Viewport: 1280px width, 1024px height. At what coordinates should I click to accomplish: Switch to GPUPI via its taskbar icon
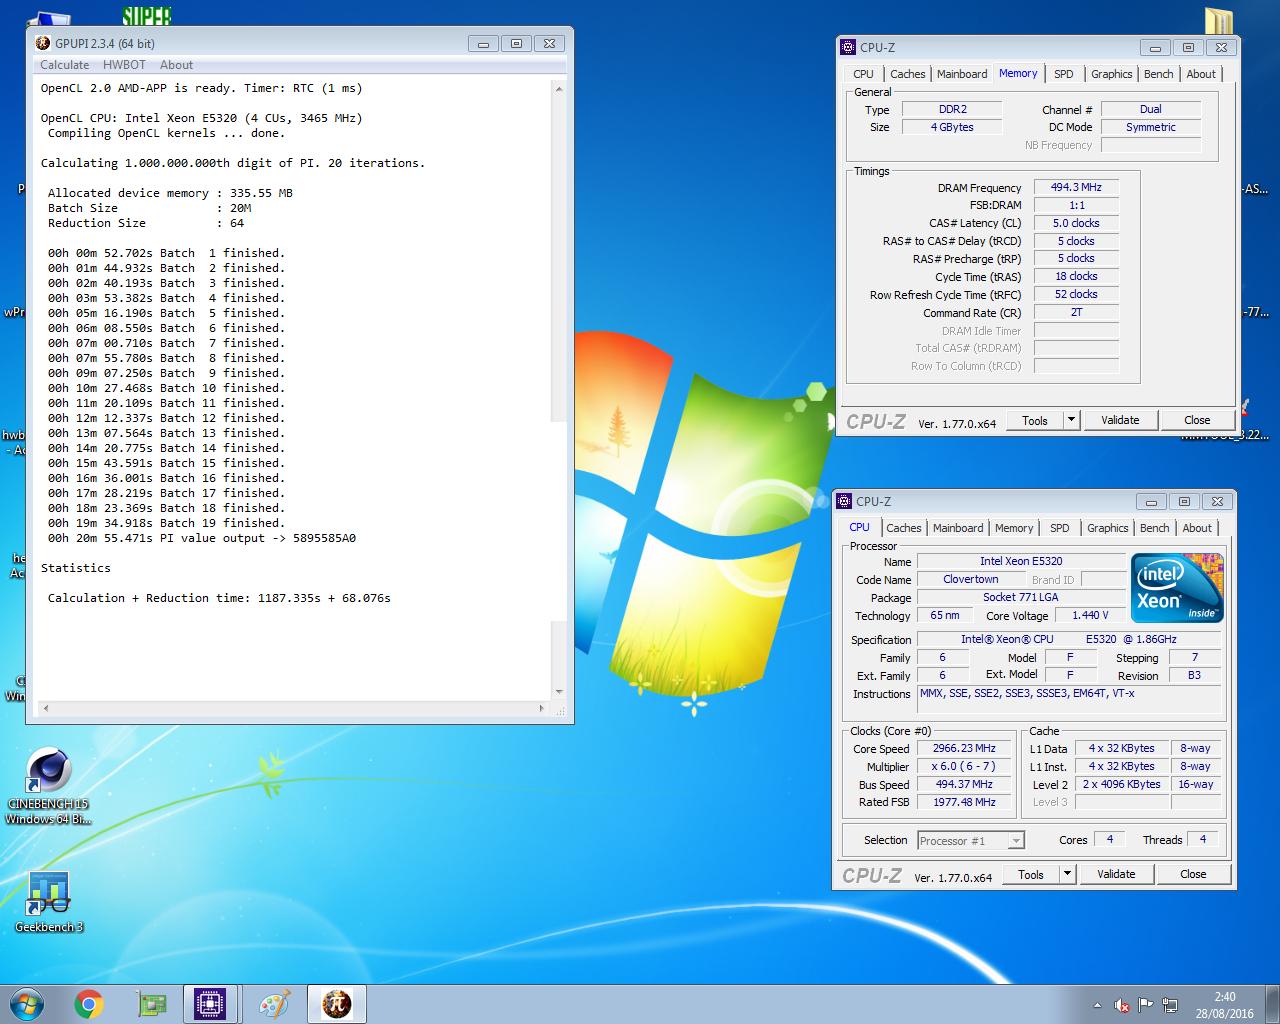[336, 1003]
